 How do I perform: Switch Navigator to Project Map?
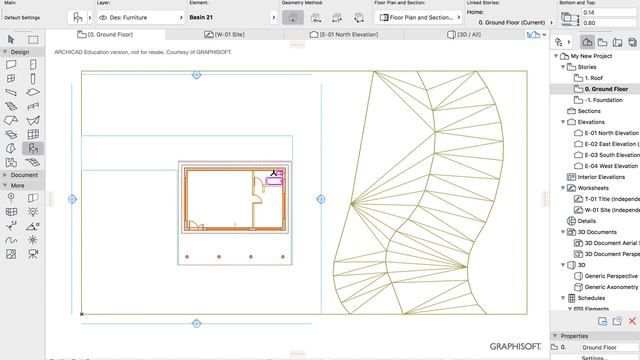coord(587,42)
